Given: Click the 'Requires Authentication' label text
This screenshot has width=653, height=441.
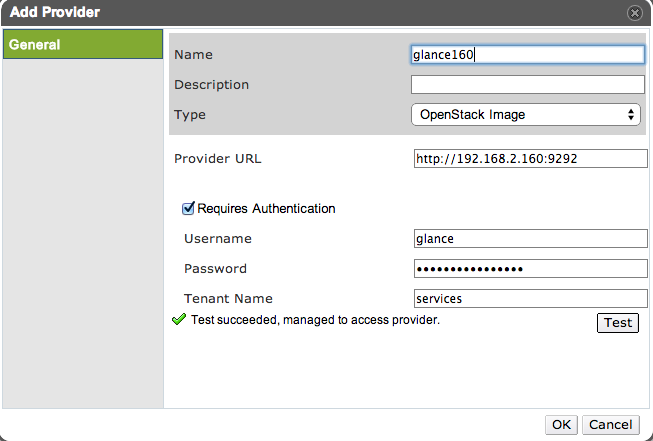Looking at the screenshot, I should click(266, 208).
